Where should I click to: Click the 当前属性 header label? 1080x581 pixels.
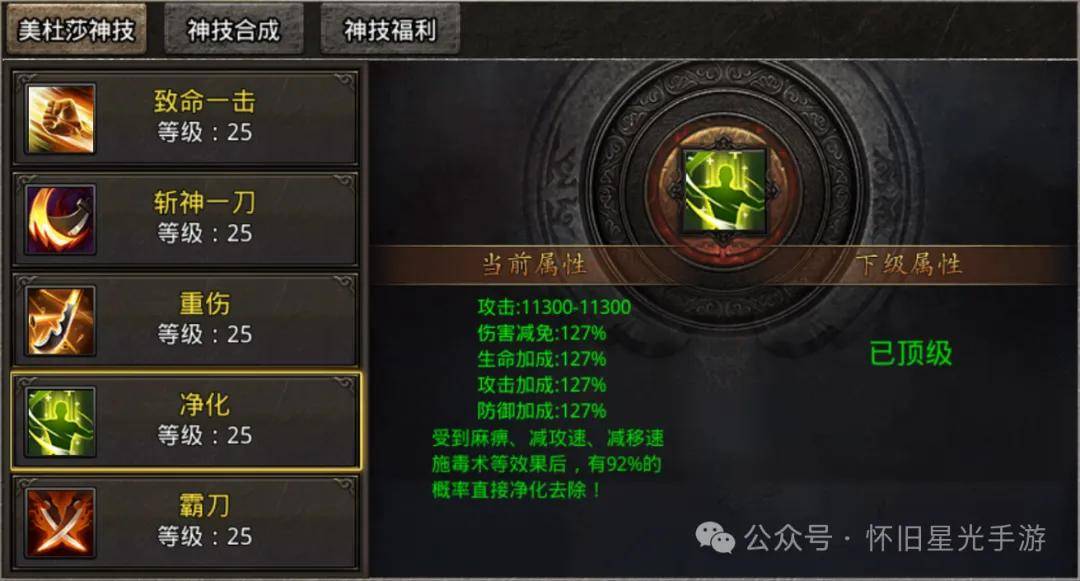point(533,264)
